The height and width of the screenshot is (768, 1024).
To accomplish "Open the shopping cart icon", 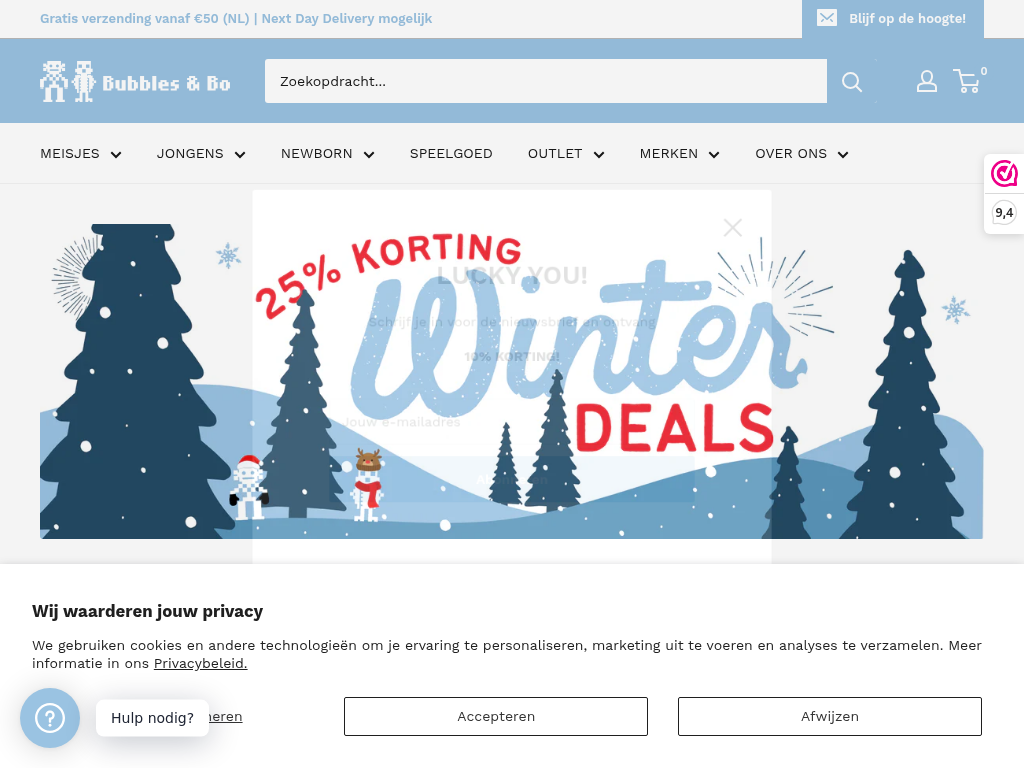I will (967, 82).
